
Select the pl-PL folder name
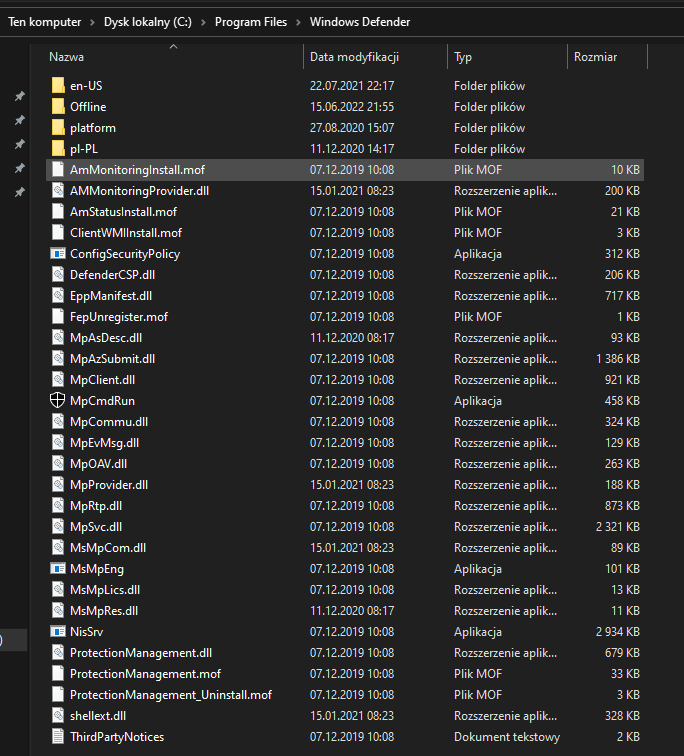coord(84,148)
